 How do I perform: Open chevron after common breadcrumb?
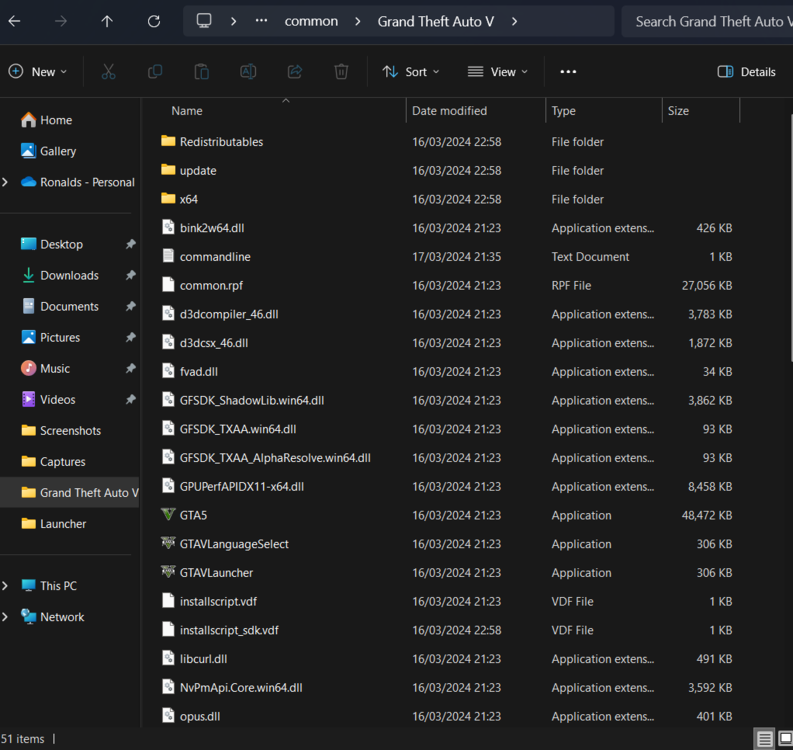[358, 21]
